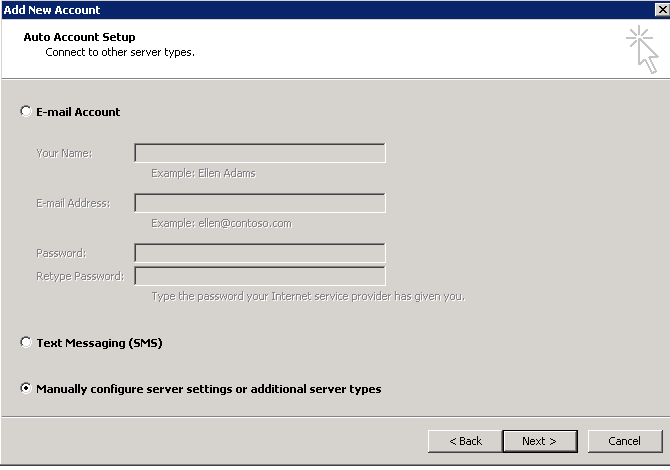Click the 'Example: ellen@contoso.com' hint text
670x470 pixels.
coord(221,223)
